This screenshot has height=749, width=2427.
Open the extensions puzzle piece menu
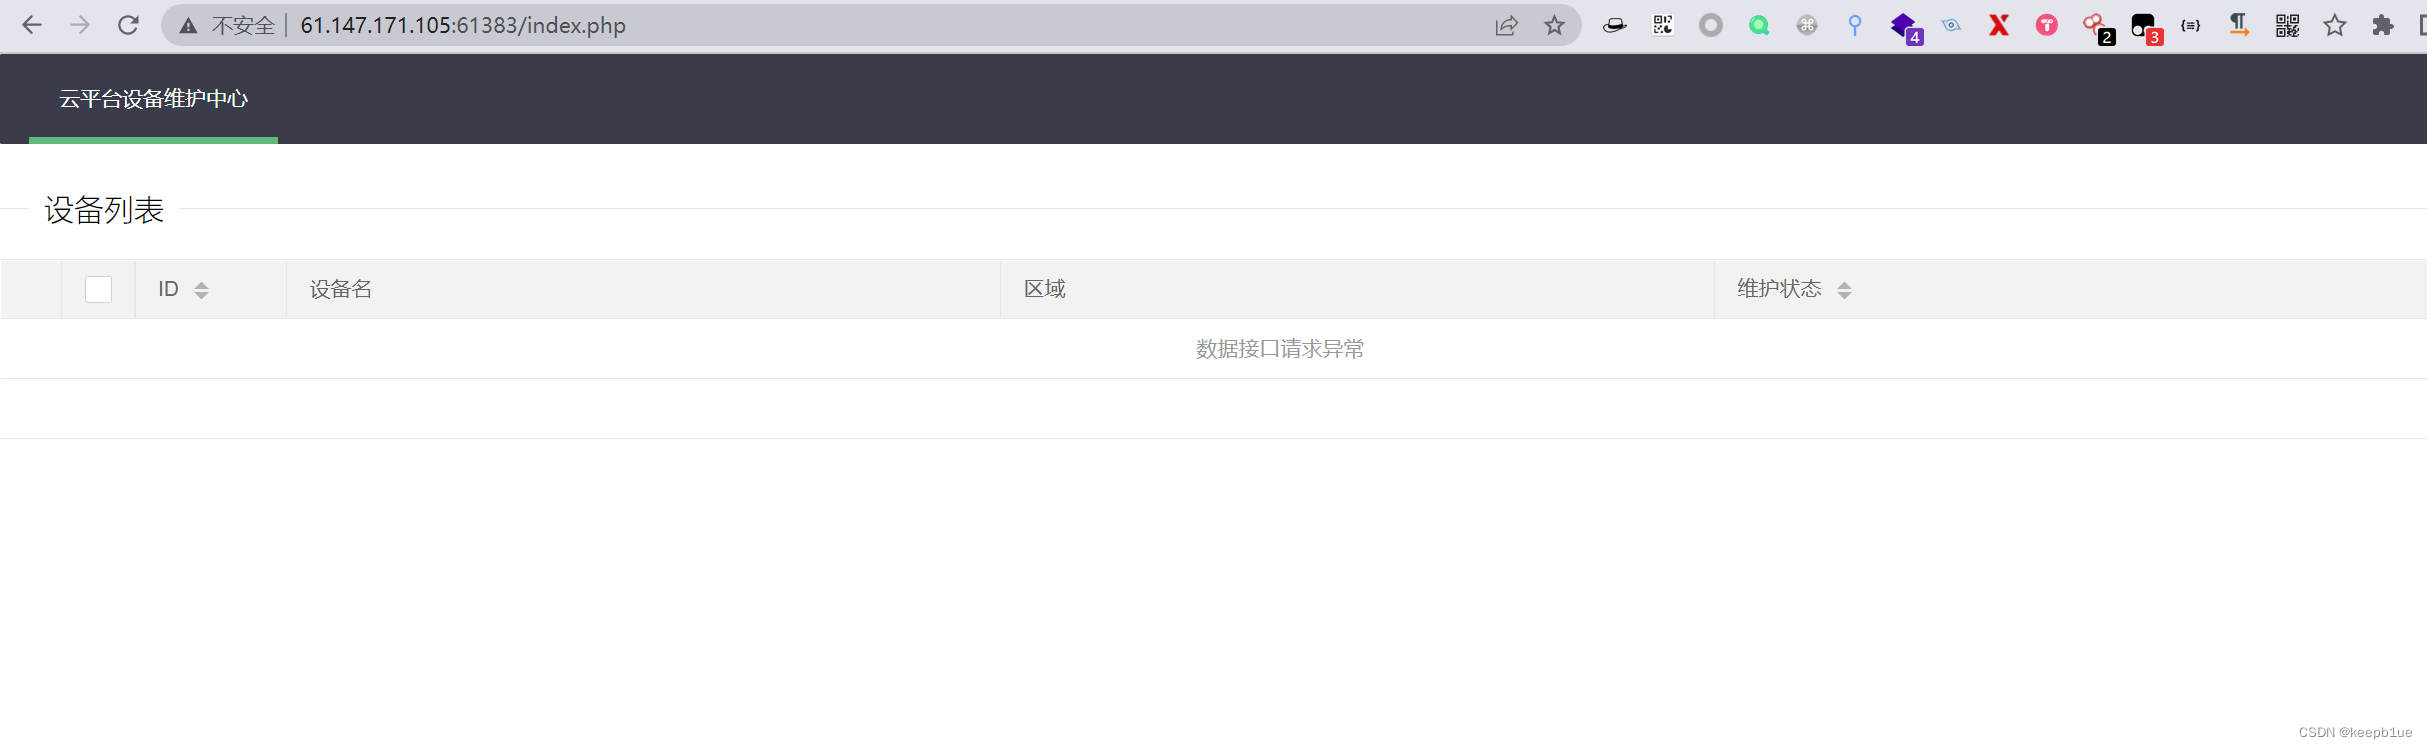(x=2383, y=25)
